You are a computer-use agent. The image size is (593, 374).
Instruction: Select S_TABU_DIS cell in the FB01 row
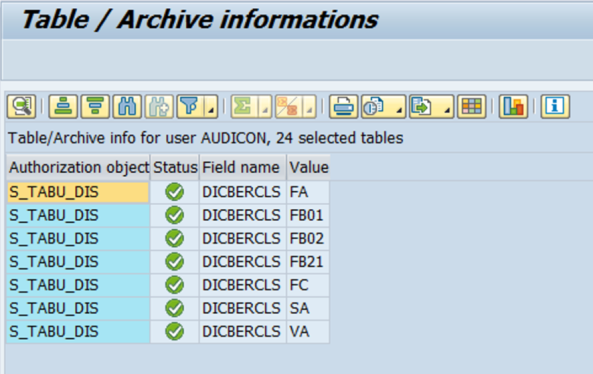coord(78,216)
